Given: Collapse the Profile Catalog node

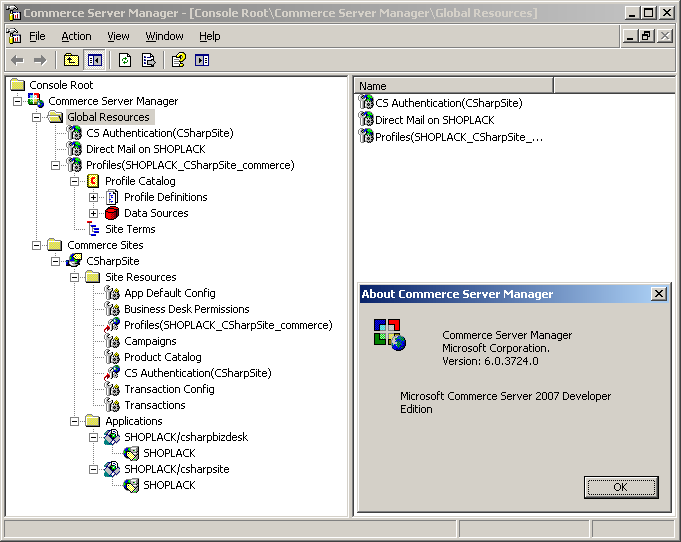Looking at the screenshot, I should click(74, 182).
